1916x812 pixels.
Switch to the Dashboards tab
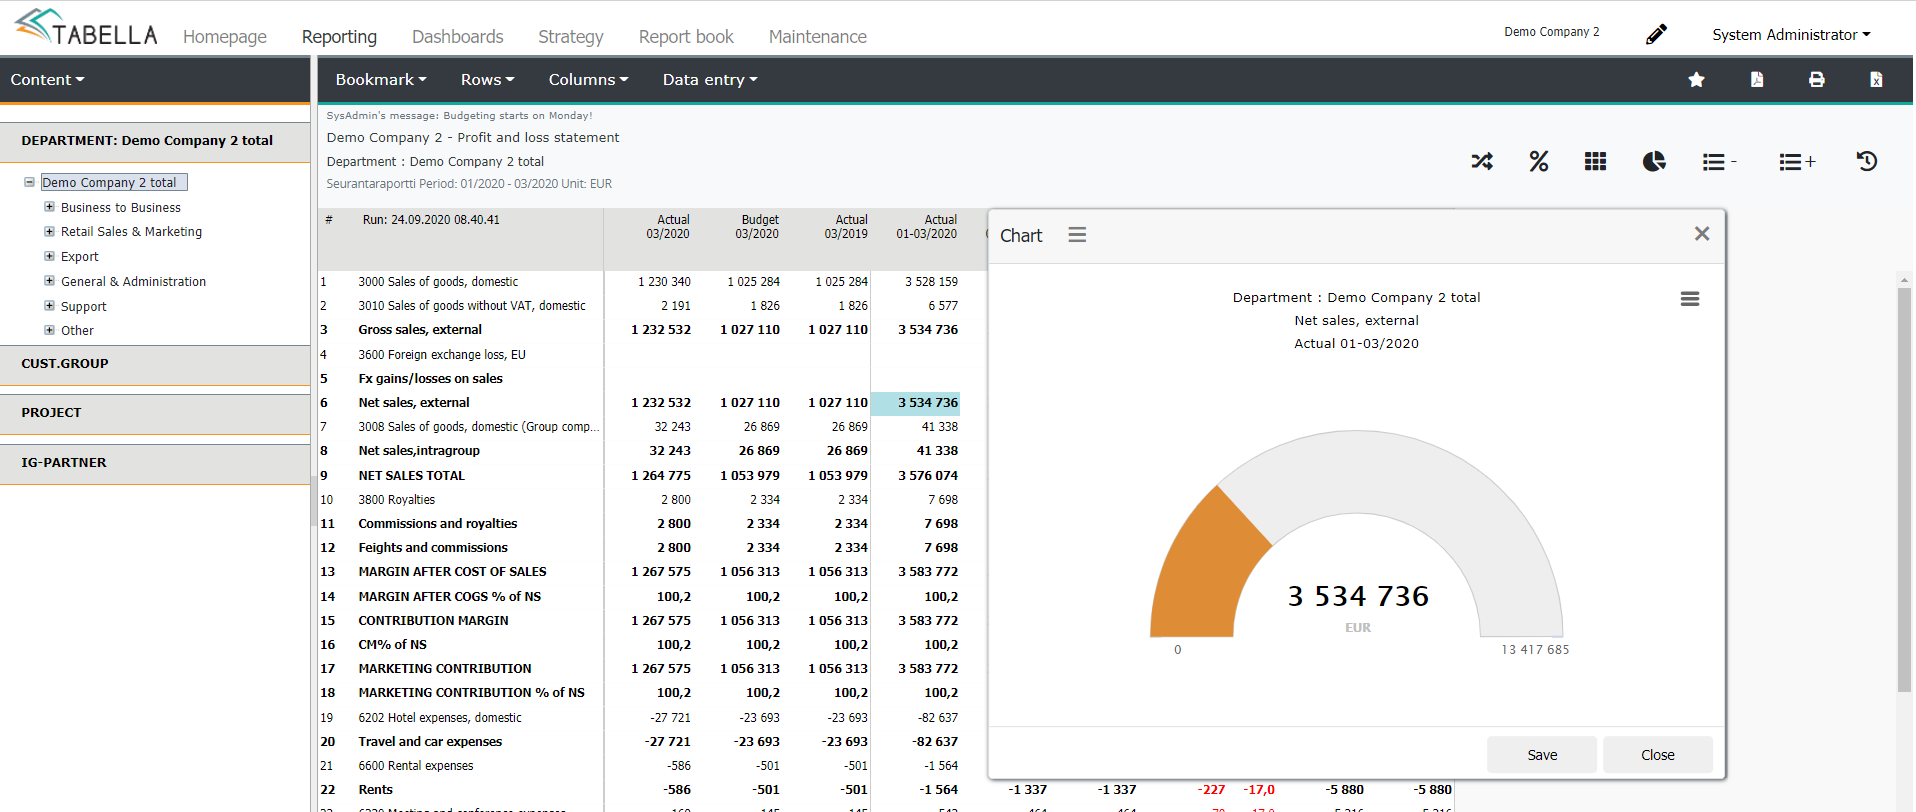click(458, 37)
